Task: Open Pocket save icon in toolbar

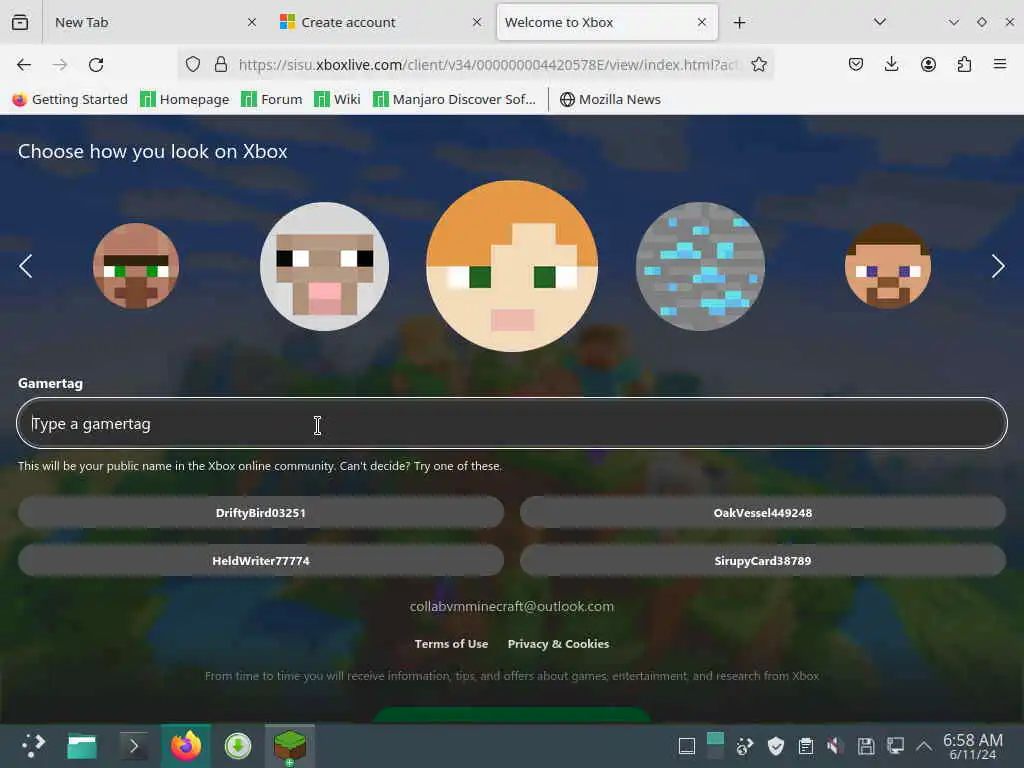Action: pos(856,65)
